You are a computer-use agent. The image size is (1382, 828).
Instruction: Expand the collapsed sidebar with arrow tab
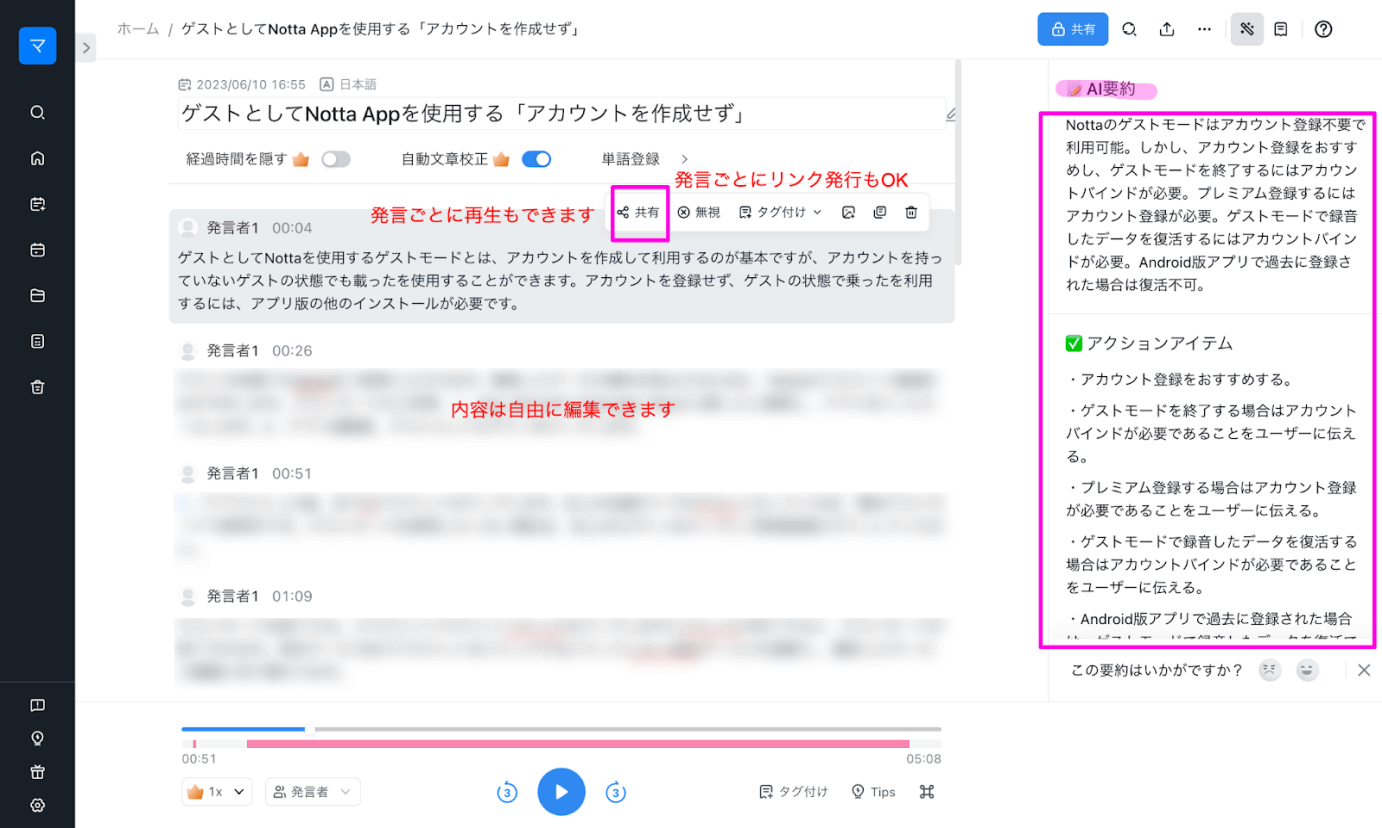coord(86,47)
